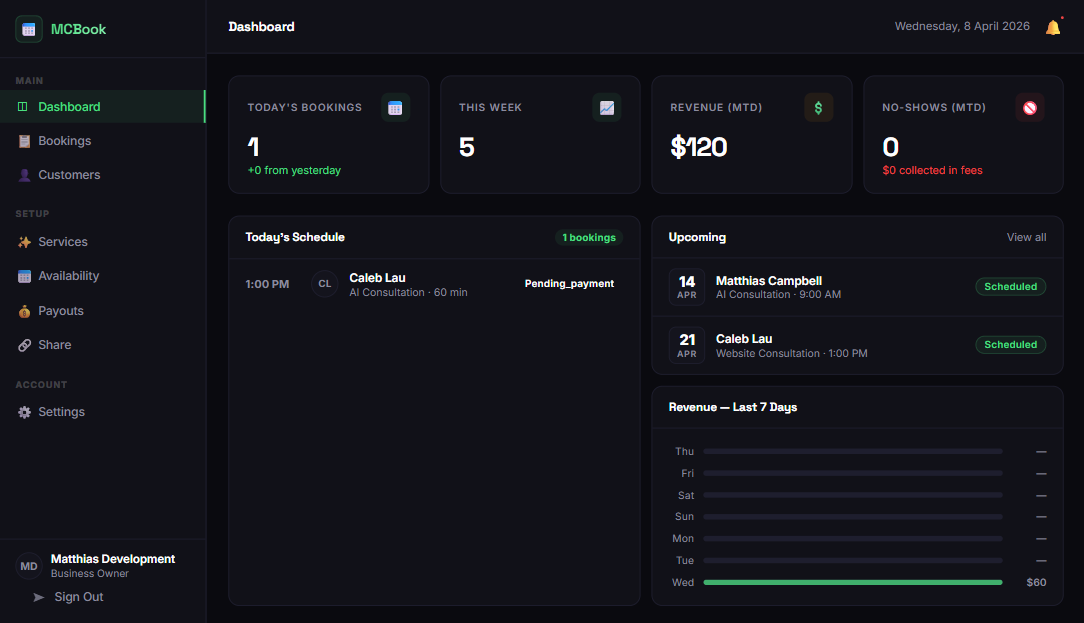Click the Availability calendar icon
This screenshot has height=623, width=1084.
coord(23,275)
